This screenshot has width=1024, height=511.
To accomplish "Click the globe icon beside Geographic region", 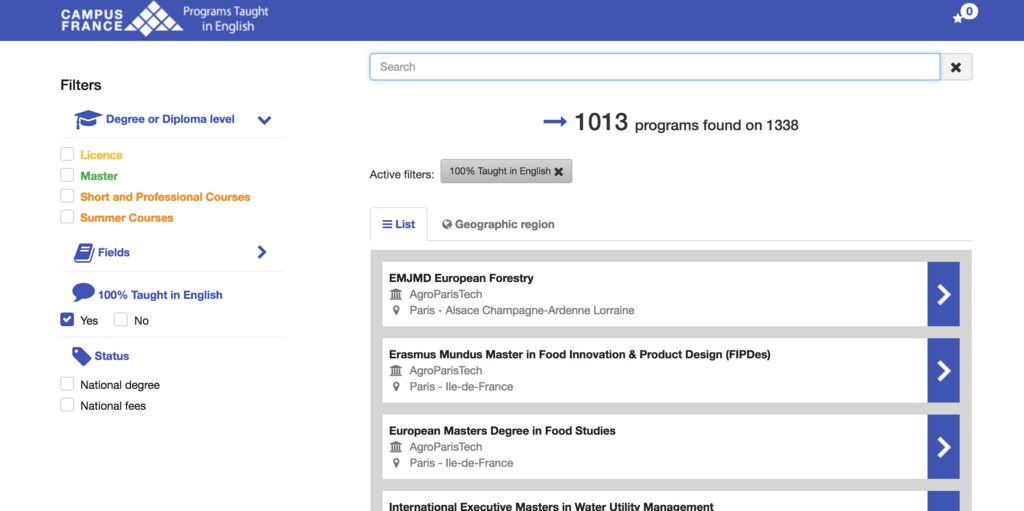I will 447,224.
